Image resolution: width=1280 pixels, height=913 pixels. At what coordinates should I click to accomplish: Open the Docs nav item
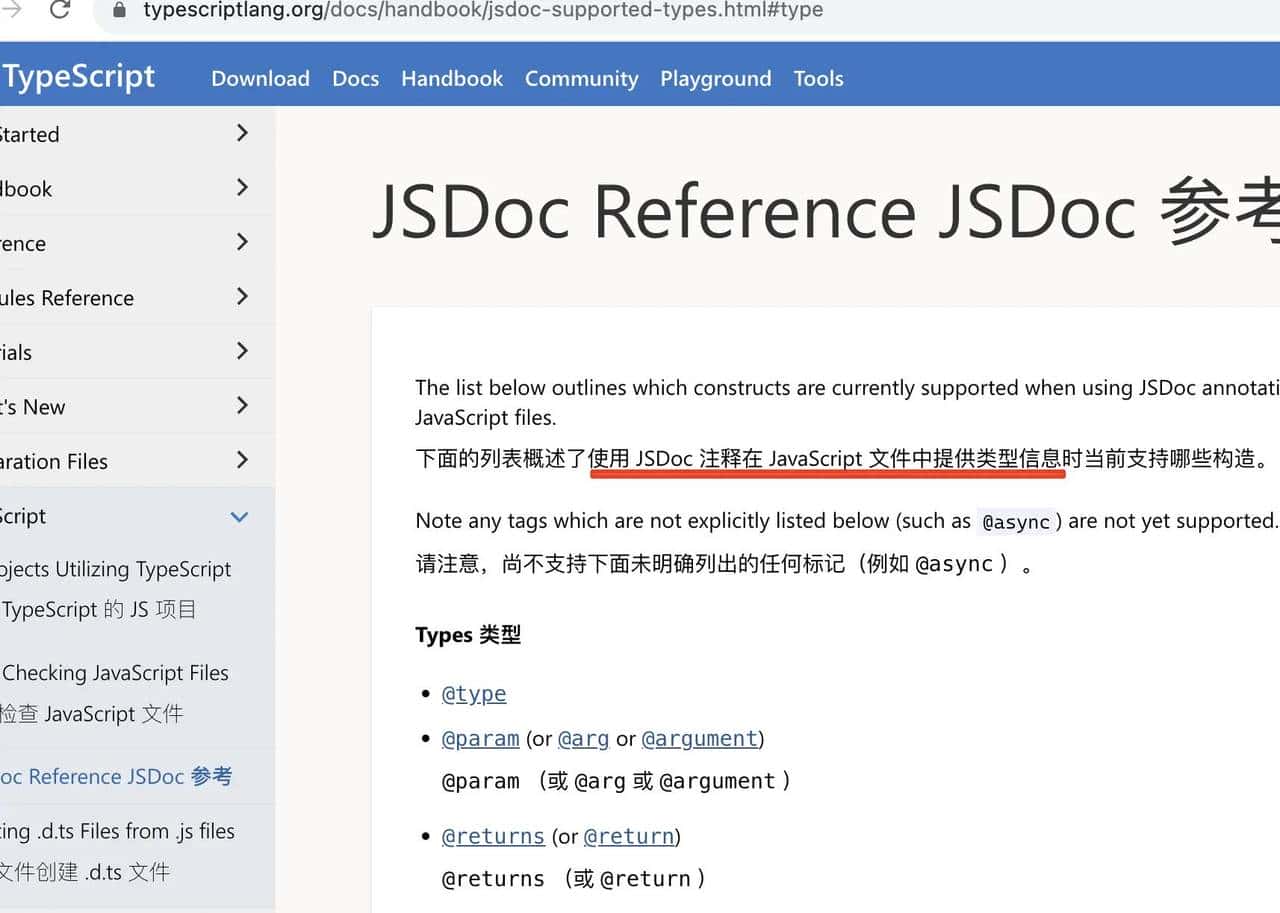point(355,78)
